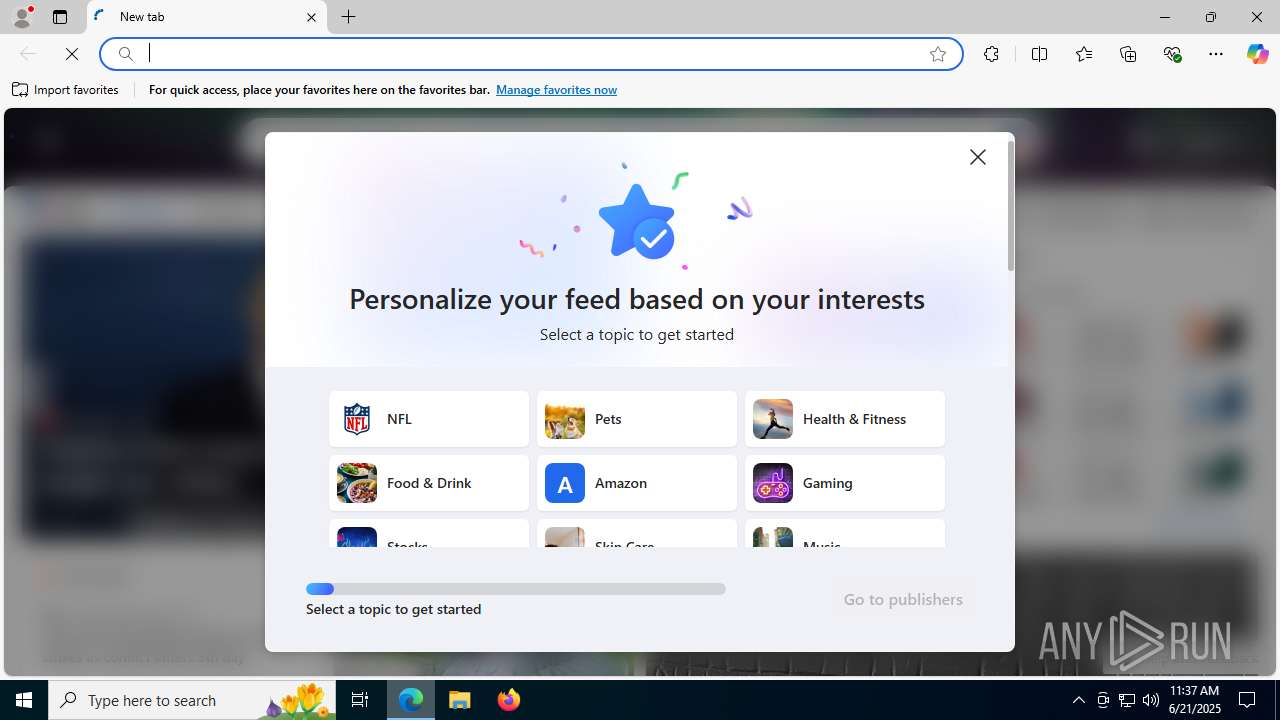Select the NFL topic
The width and height of the screenshot is (1280, 720).
point(429,419)
